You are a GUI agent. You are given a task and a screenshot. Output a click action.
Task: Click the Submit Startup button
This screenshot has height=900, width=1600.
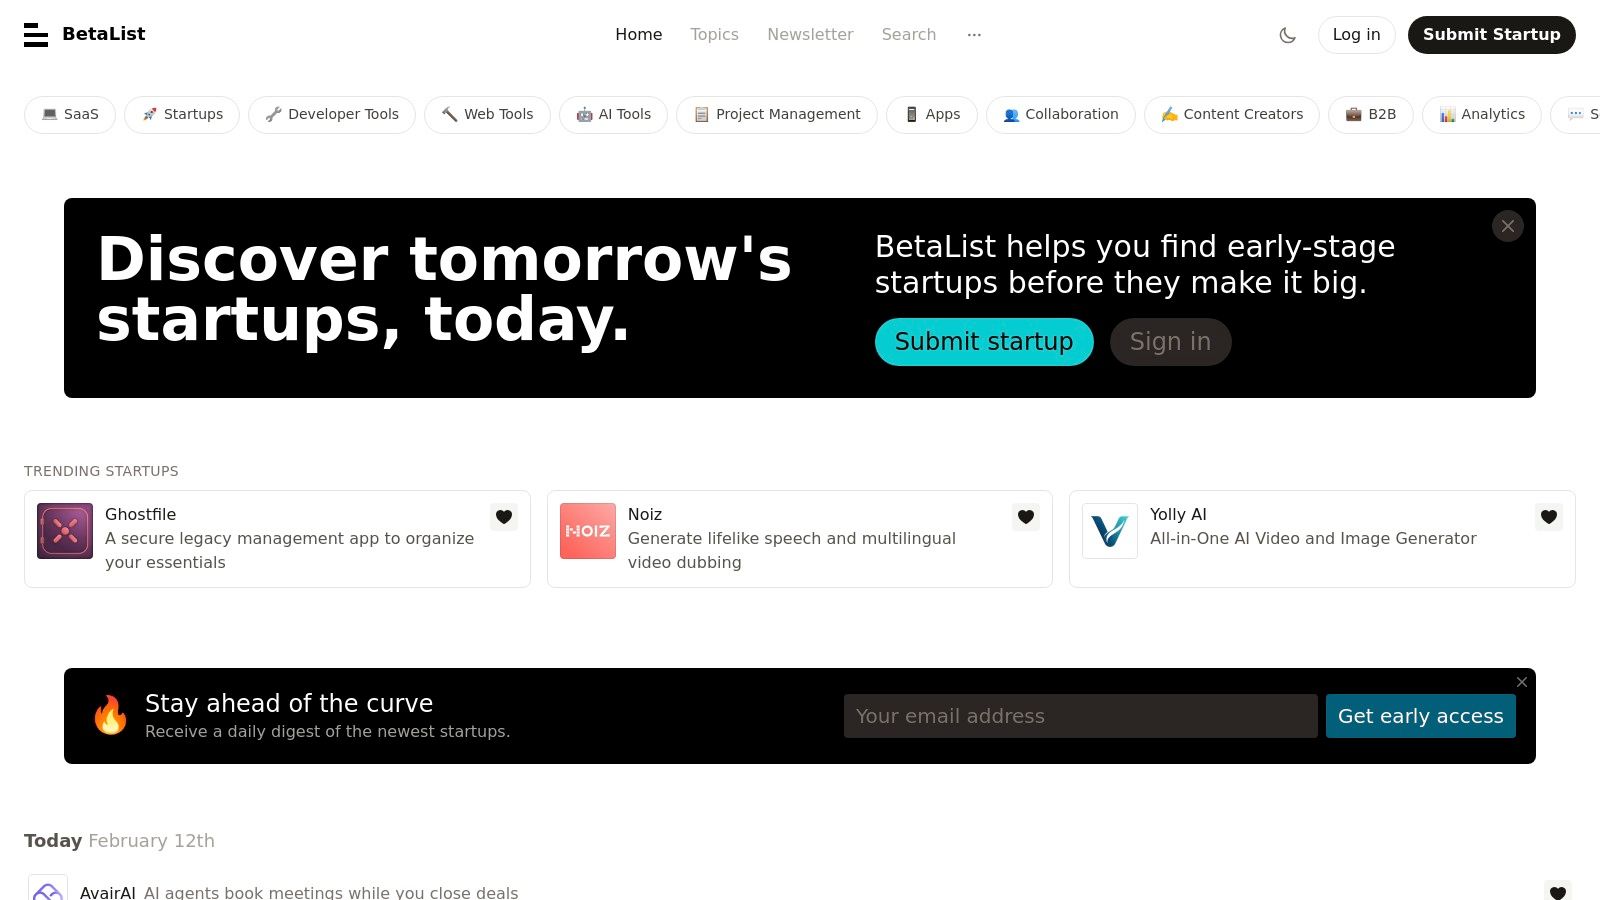(x=1491, y=35)
